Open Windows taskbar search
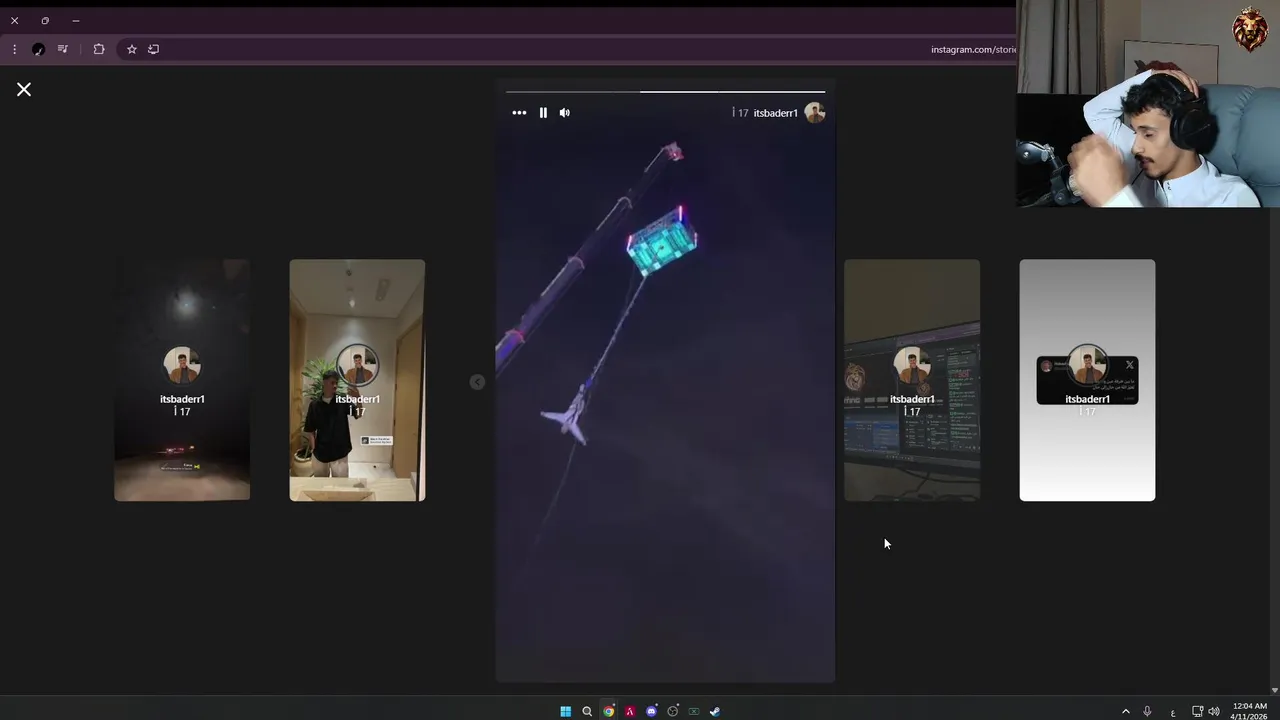Screen dimensions: 1280x720 587,711
